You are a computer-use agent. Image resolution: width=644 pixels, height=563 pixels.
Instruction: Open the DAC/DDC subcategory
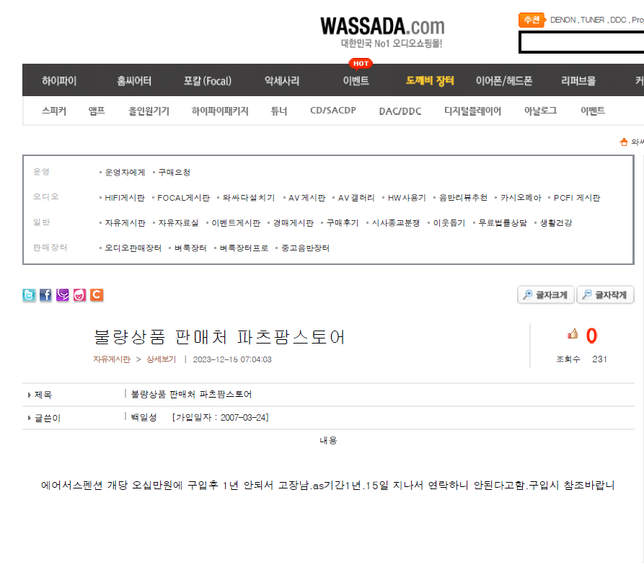[400, 111]
